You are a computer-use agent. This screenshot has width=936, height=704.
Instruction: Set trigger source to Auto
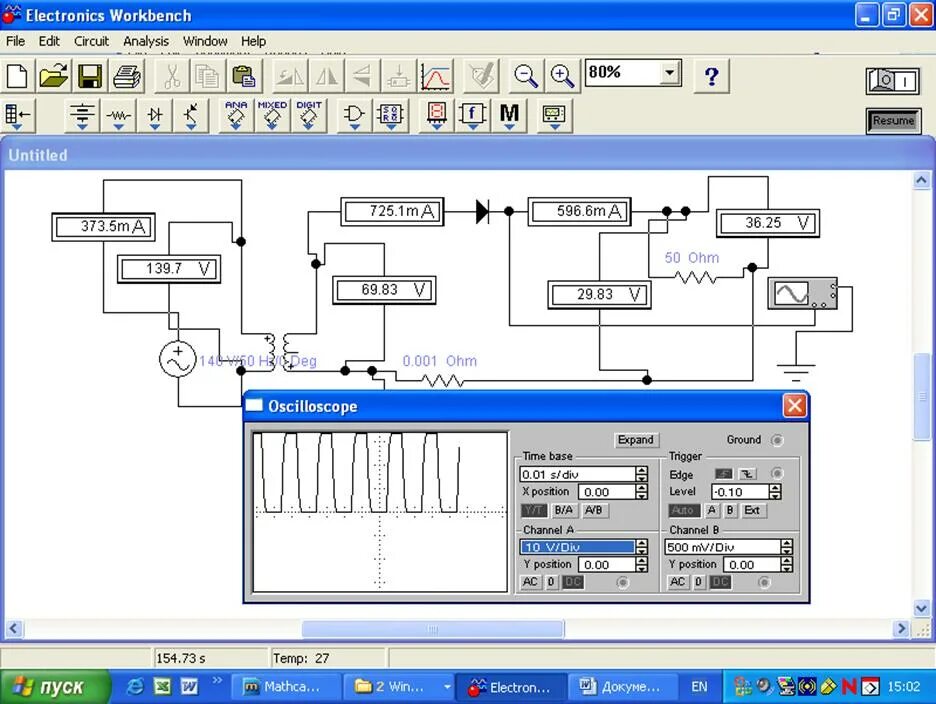(x=683, y=511)
